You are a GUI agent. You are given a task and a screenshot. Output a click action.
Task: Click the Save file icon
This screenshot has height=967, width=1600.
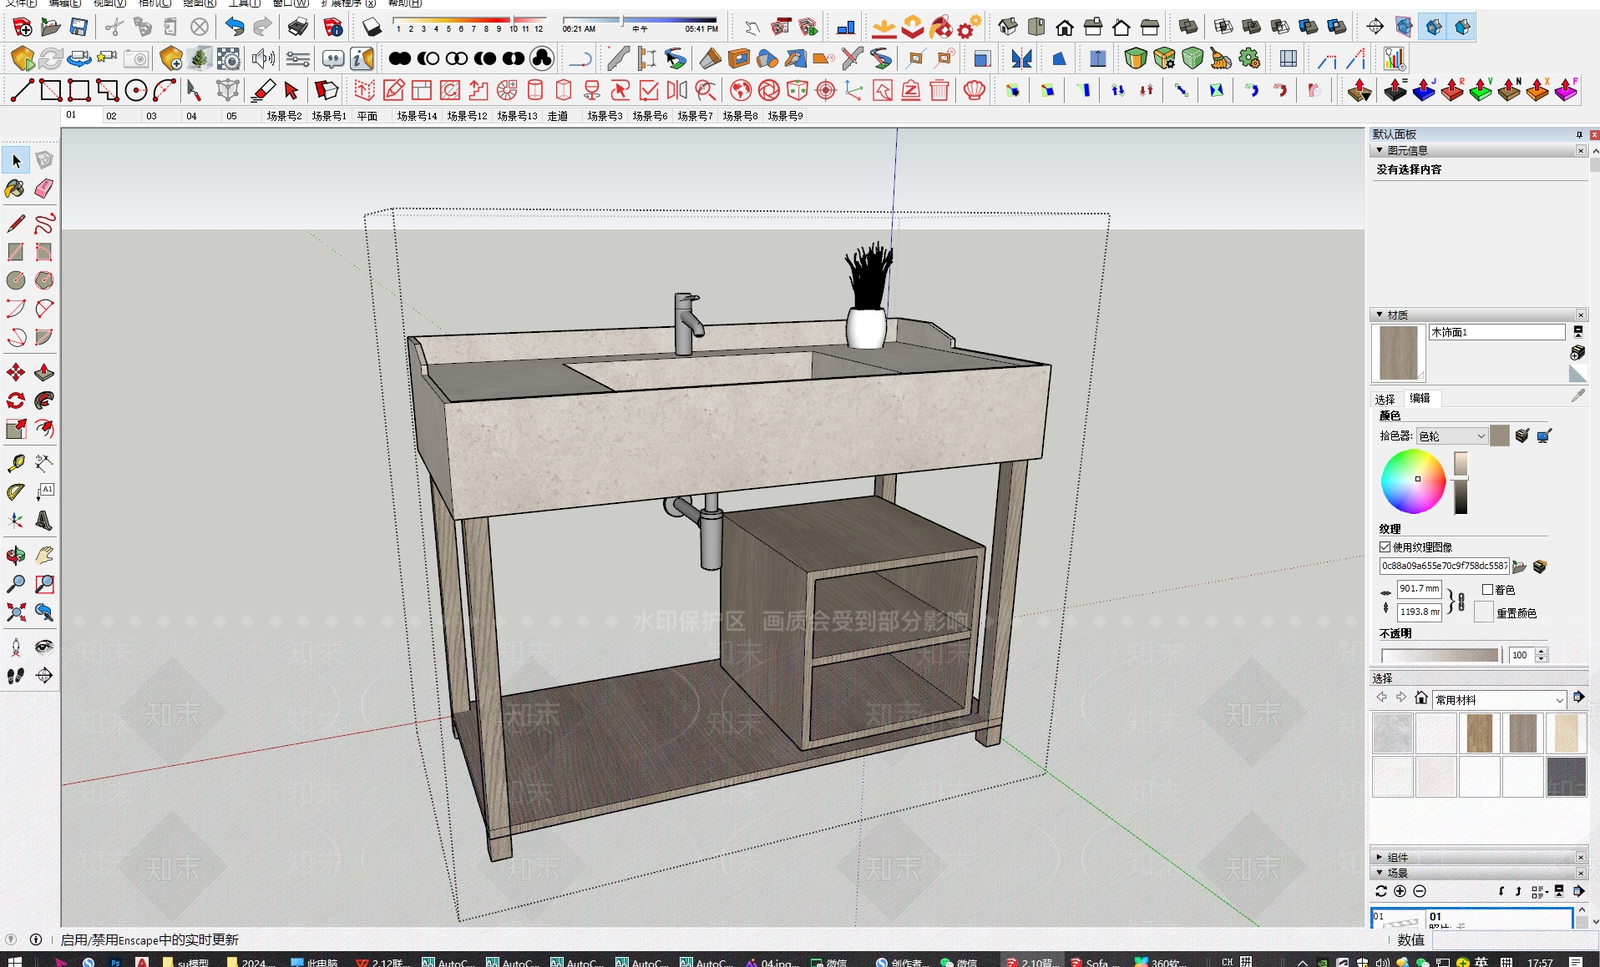click(78, 27)
